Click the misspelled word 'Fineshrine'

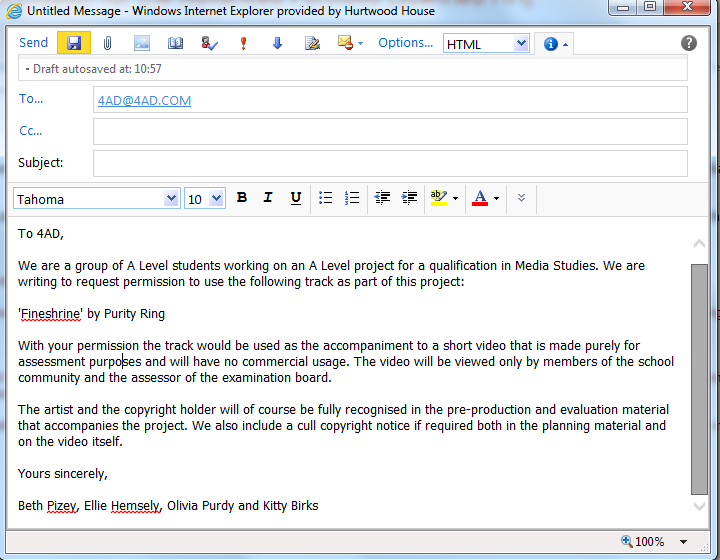(x=51, y=314)
